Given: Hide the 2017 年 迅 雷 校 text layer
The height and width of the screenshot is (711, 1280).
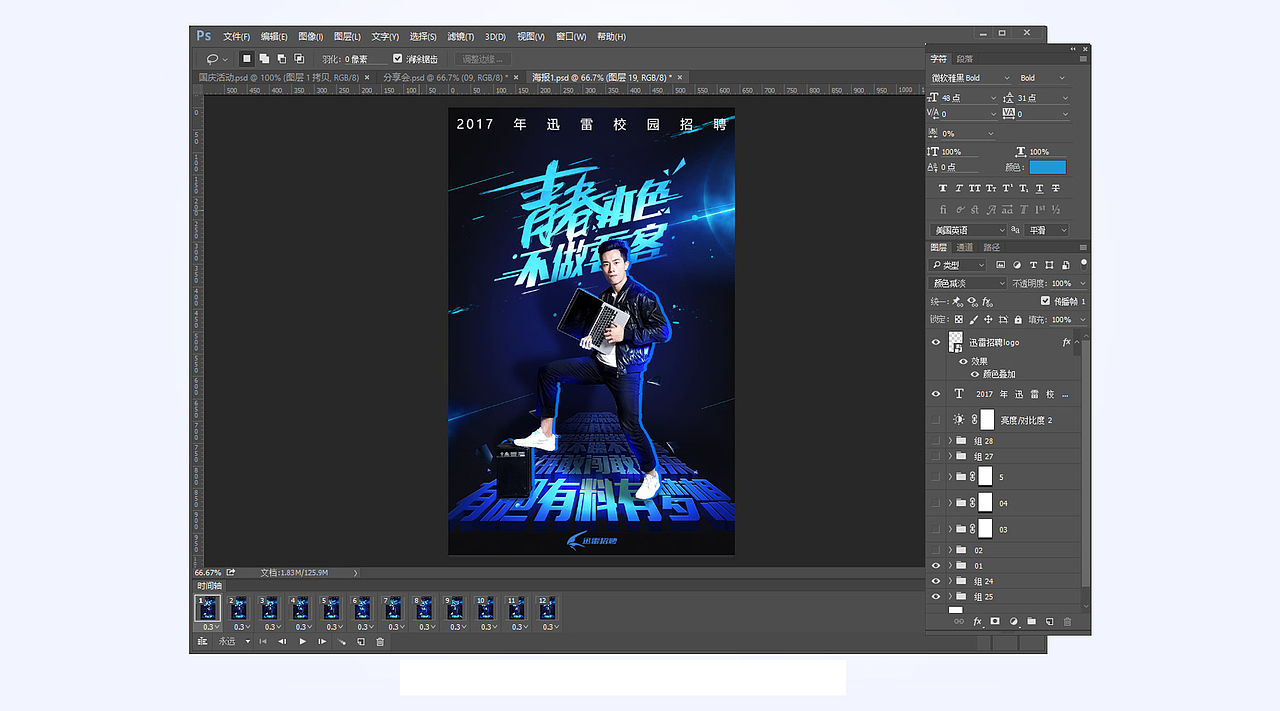Looking at the screenshot, I should pos(936,394).
